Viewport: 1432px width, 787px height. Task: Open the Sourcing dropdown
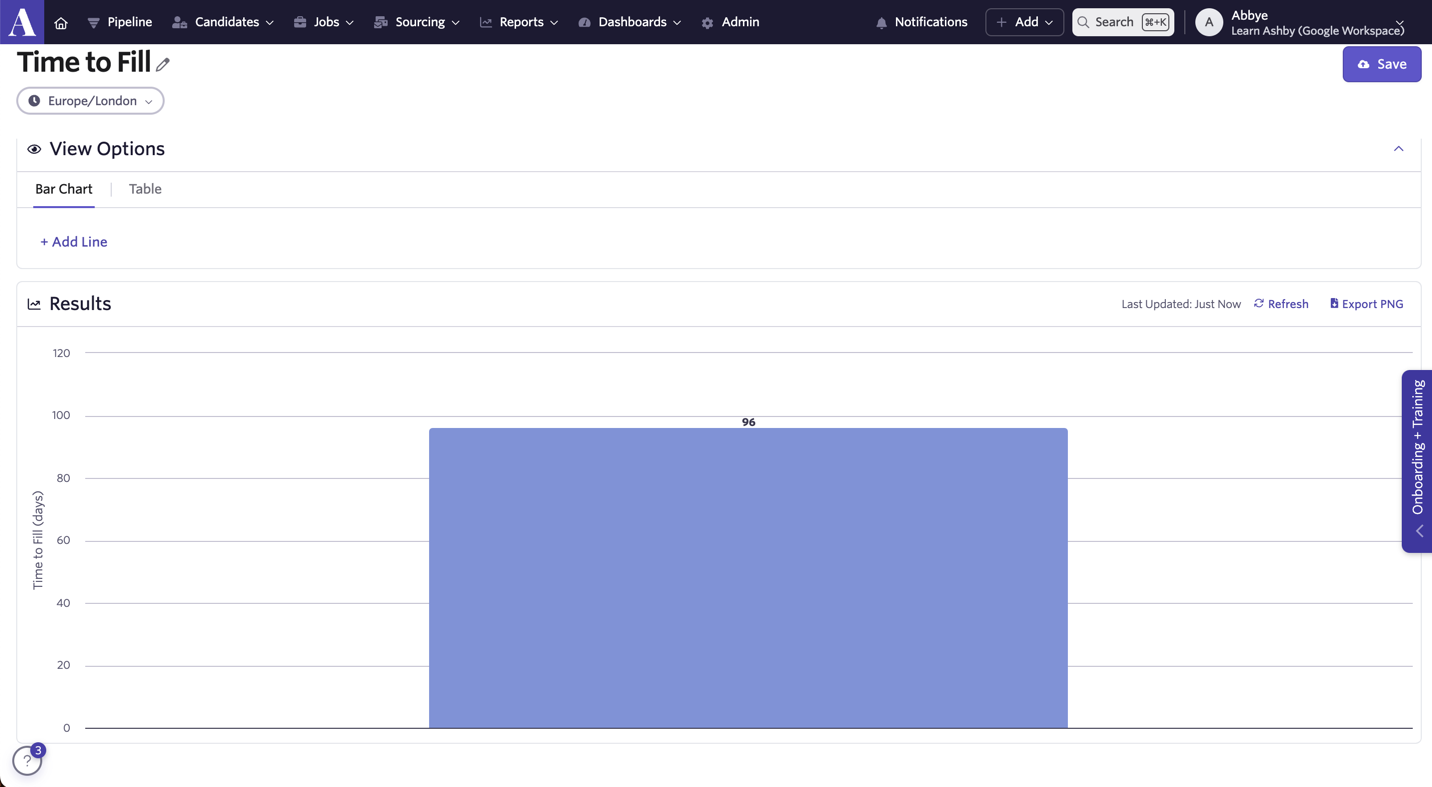pos(417,22)
